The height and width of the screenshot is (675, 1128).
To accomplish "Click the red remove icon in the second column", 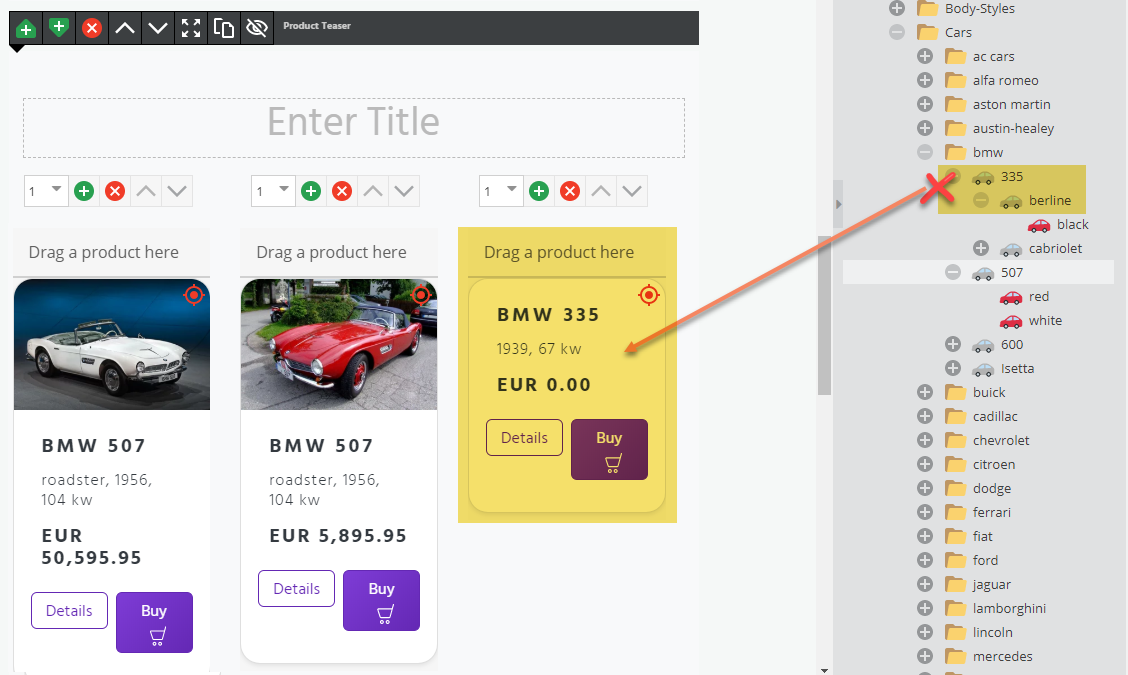I will [x=342, y=191].
